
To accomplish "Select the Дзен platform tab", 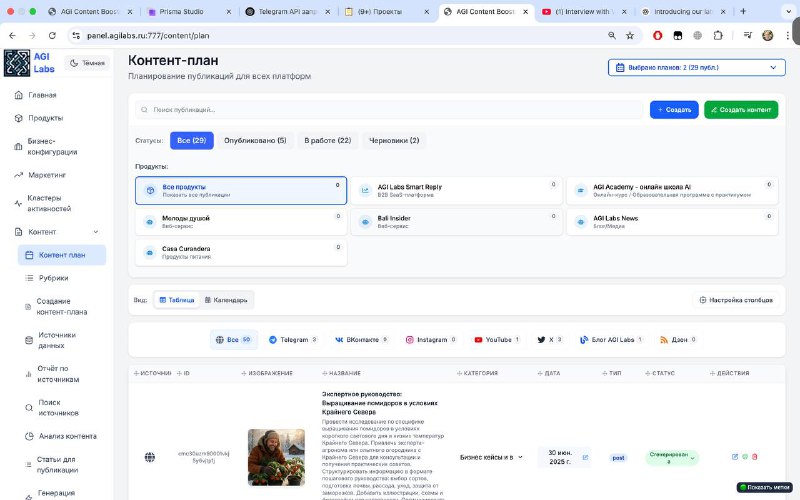I will pyautogui.click(x=678, y=339).
